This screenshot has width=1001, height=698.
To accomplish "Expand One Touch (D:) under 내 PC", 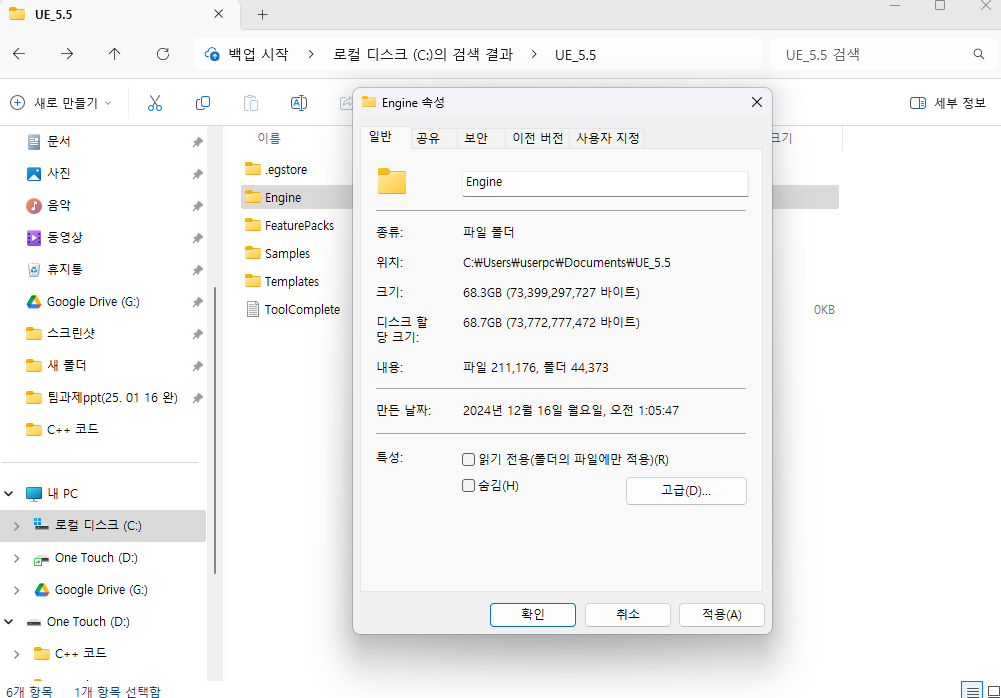I will 17,558.
